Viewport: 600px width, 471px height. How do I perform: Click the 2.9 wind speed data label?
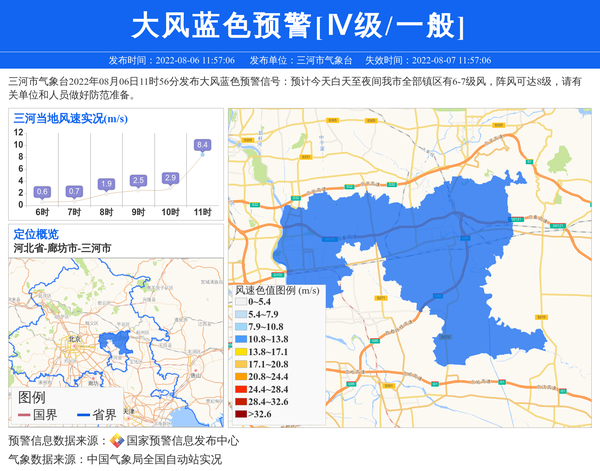click(170, 178)
